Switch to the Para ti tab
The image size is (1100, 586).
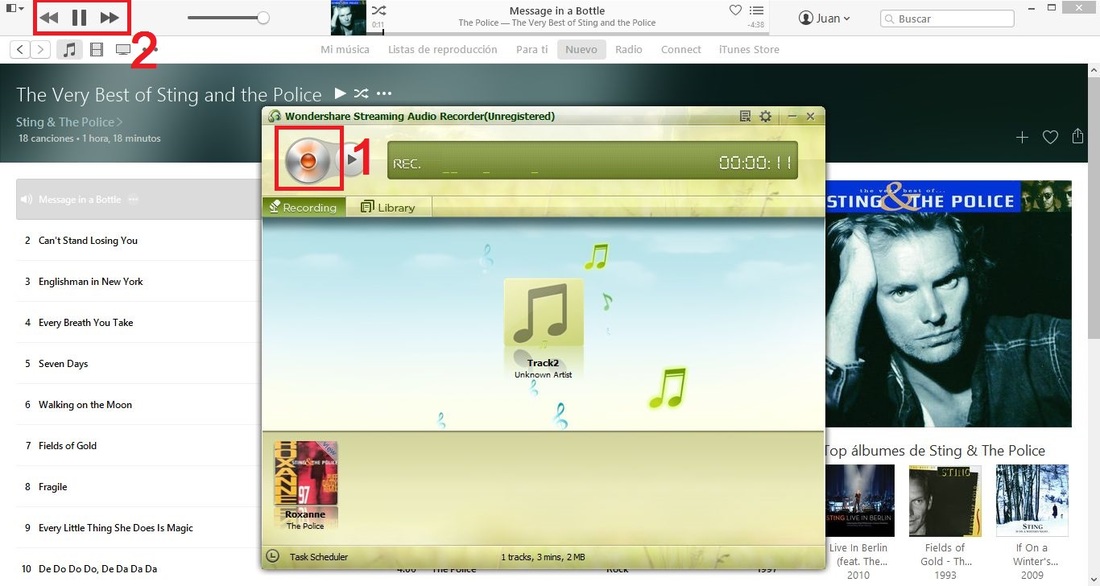[532, 49]
